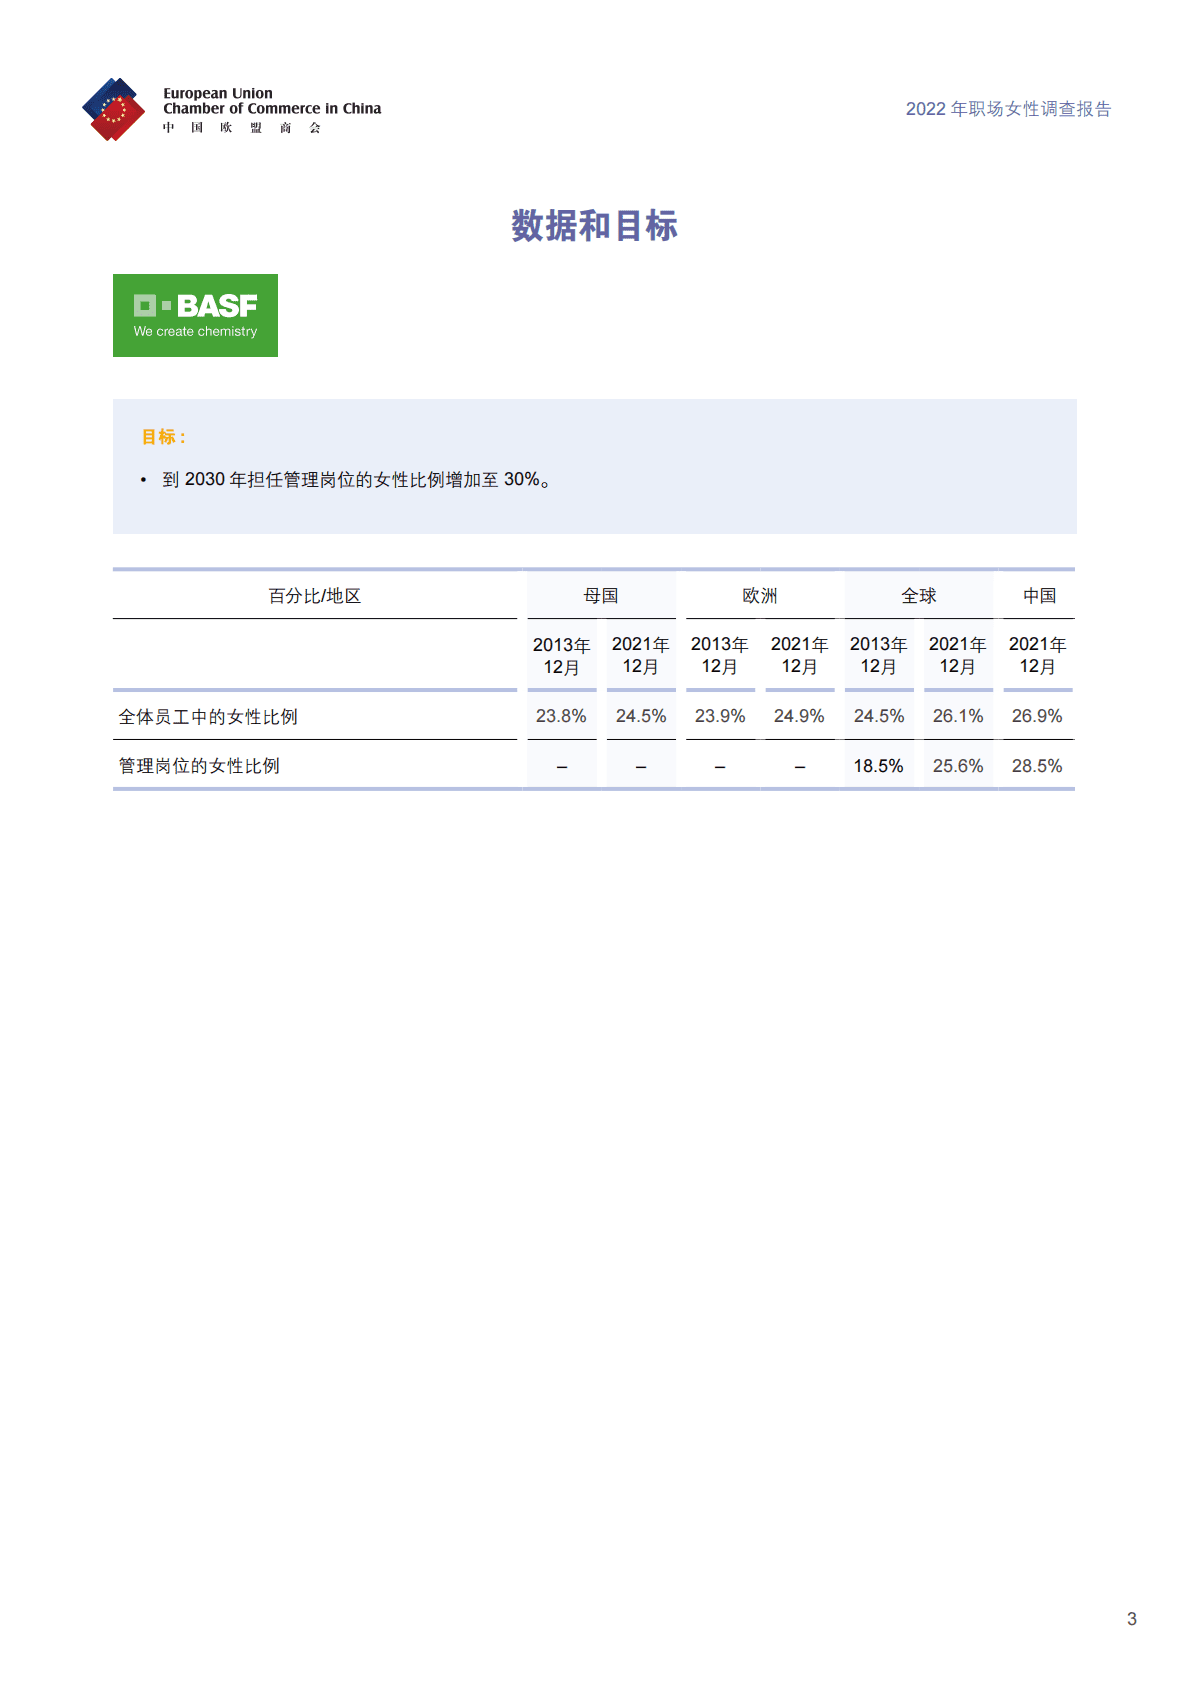Select the 全体员工中的女性比例 row label
The image size is (1190, 1683).
(208, 717)
